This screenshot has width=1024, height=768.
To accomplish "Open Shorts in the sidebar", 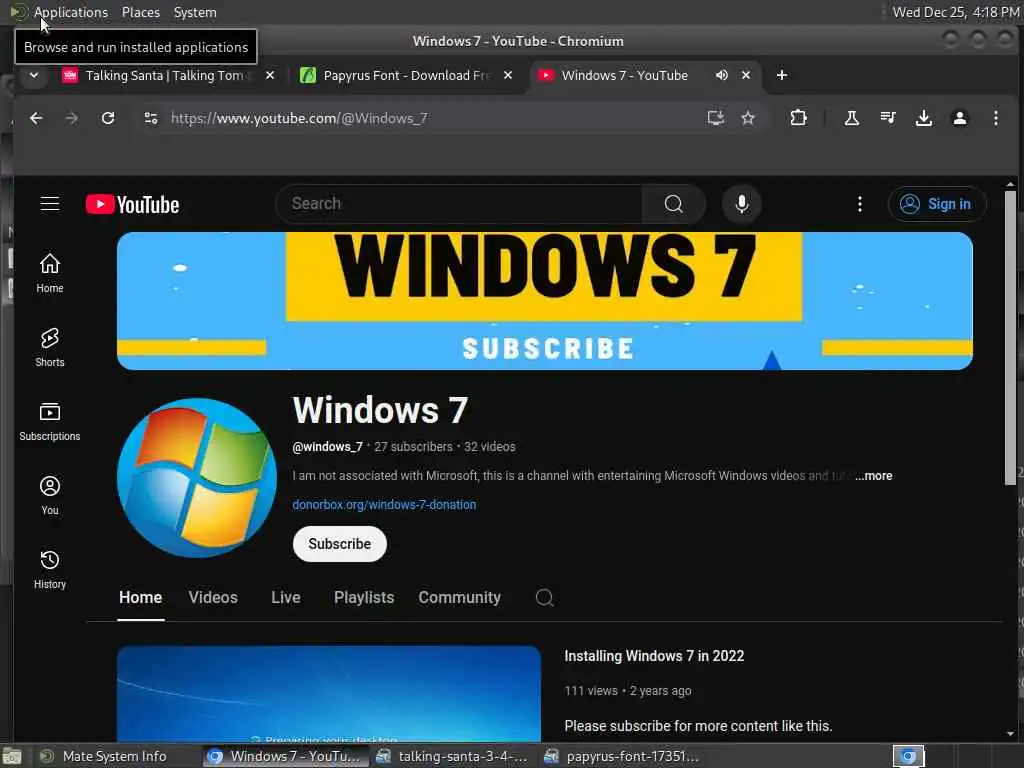I will pos(50,347).
